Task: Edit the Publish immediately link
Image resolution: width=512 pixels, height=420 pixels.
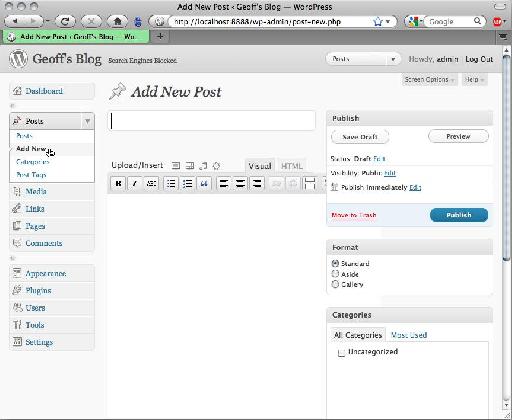Action: coord(415,187)
